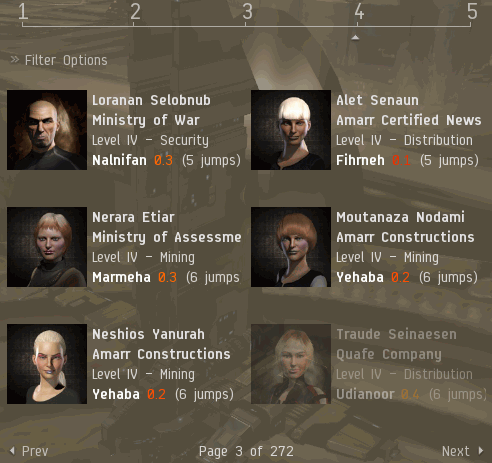
Task: Click the Marmeha location name
Action: (121, 277)
